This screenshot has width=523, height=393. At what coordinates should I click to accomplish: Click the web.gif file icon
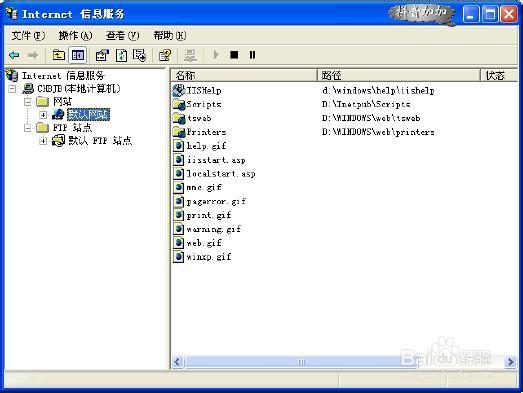coord(179,243)
